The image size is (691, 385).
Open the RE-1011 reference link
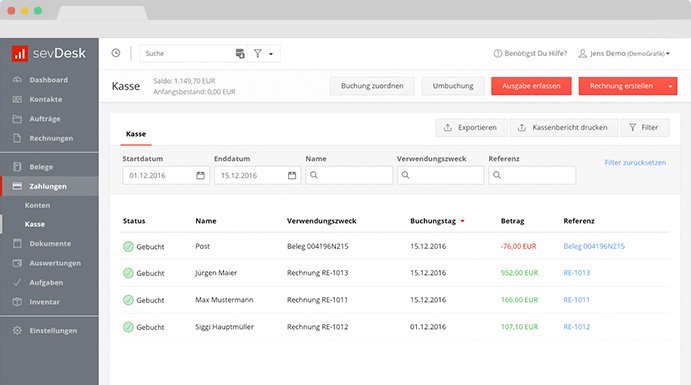pyautogui.click(x=576, y=300)
